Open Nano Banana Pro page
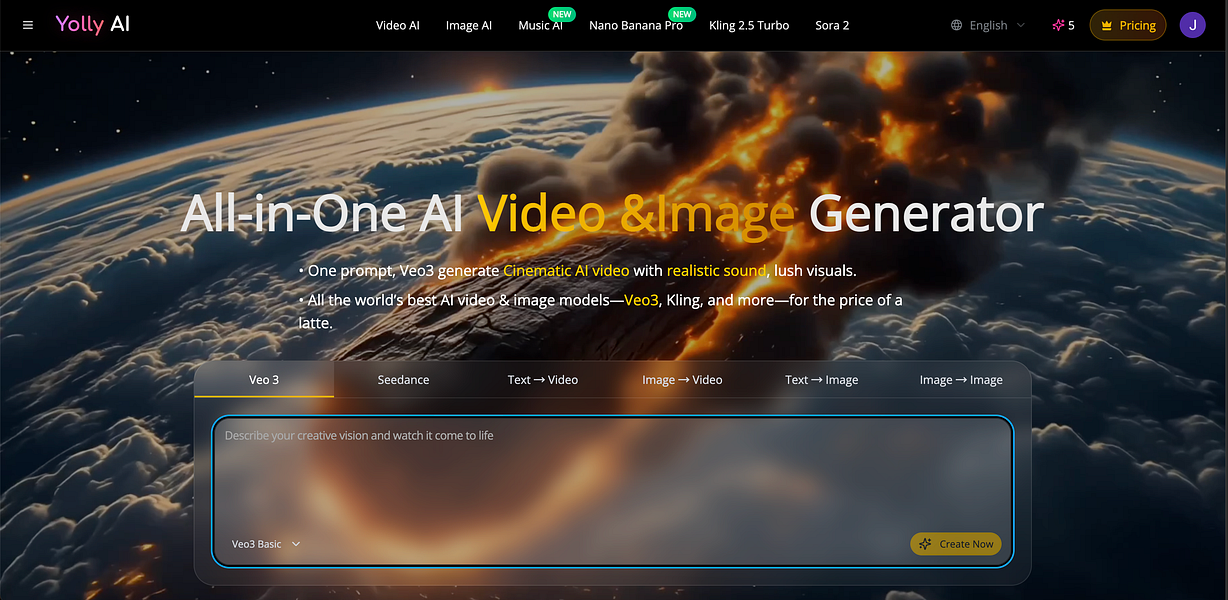1228x600 pixels. 636,25
